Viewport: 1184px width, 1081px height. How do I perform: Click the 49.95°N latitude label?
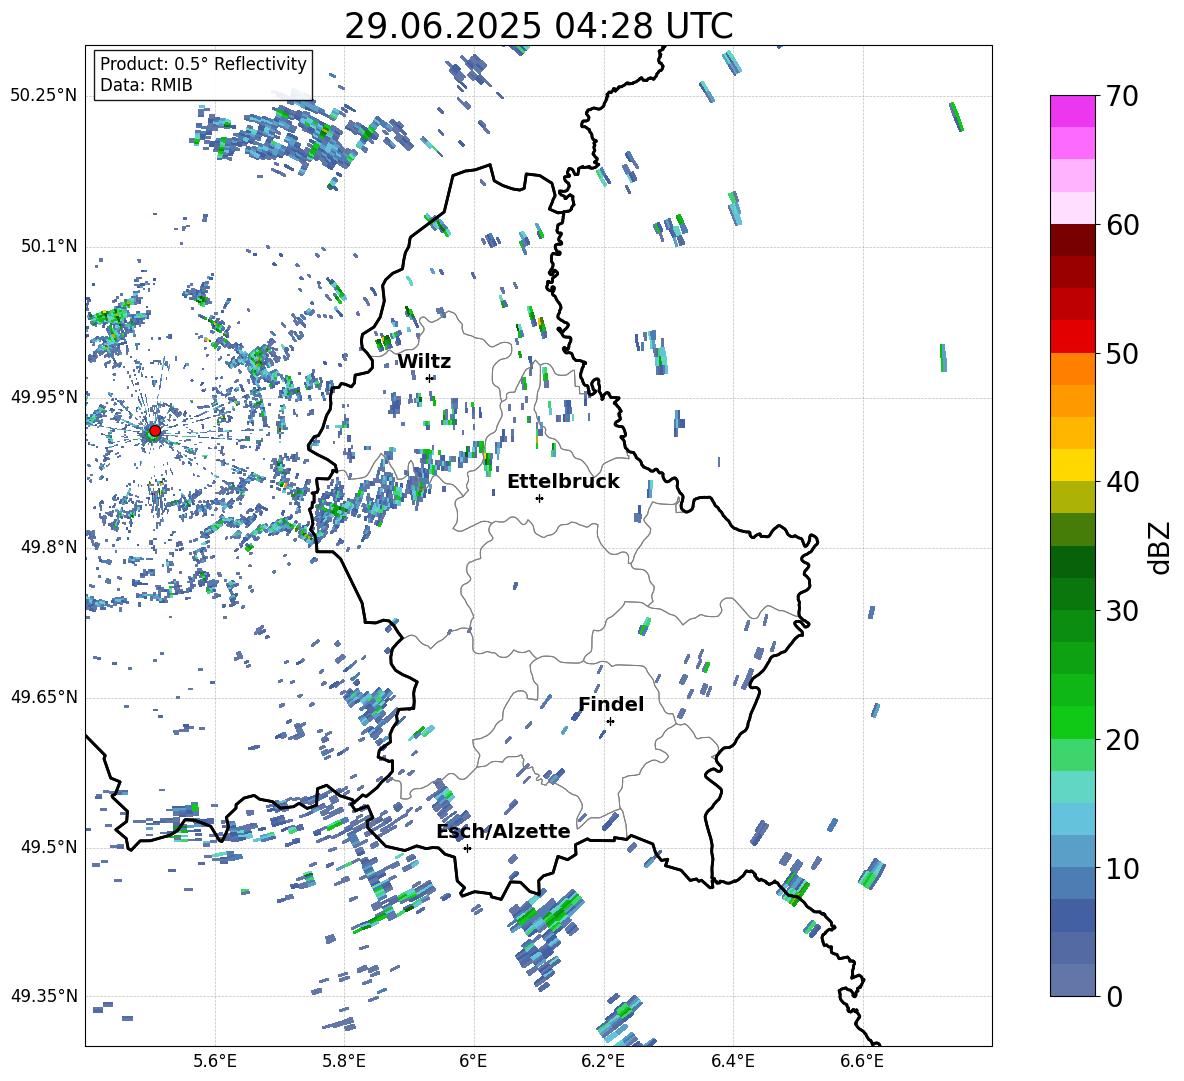coord(44,396)
